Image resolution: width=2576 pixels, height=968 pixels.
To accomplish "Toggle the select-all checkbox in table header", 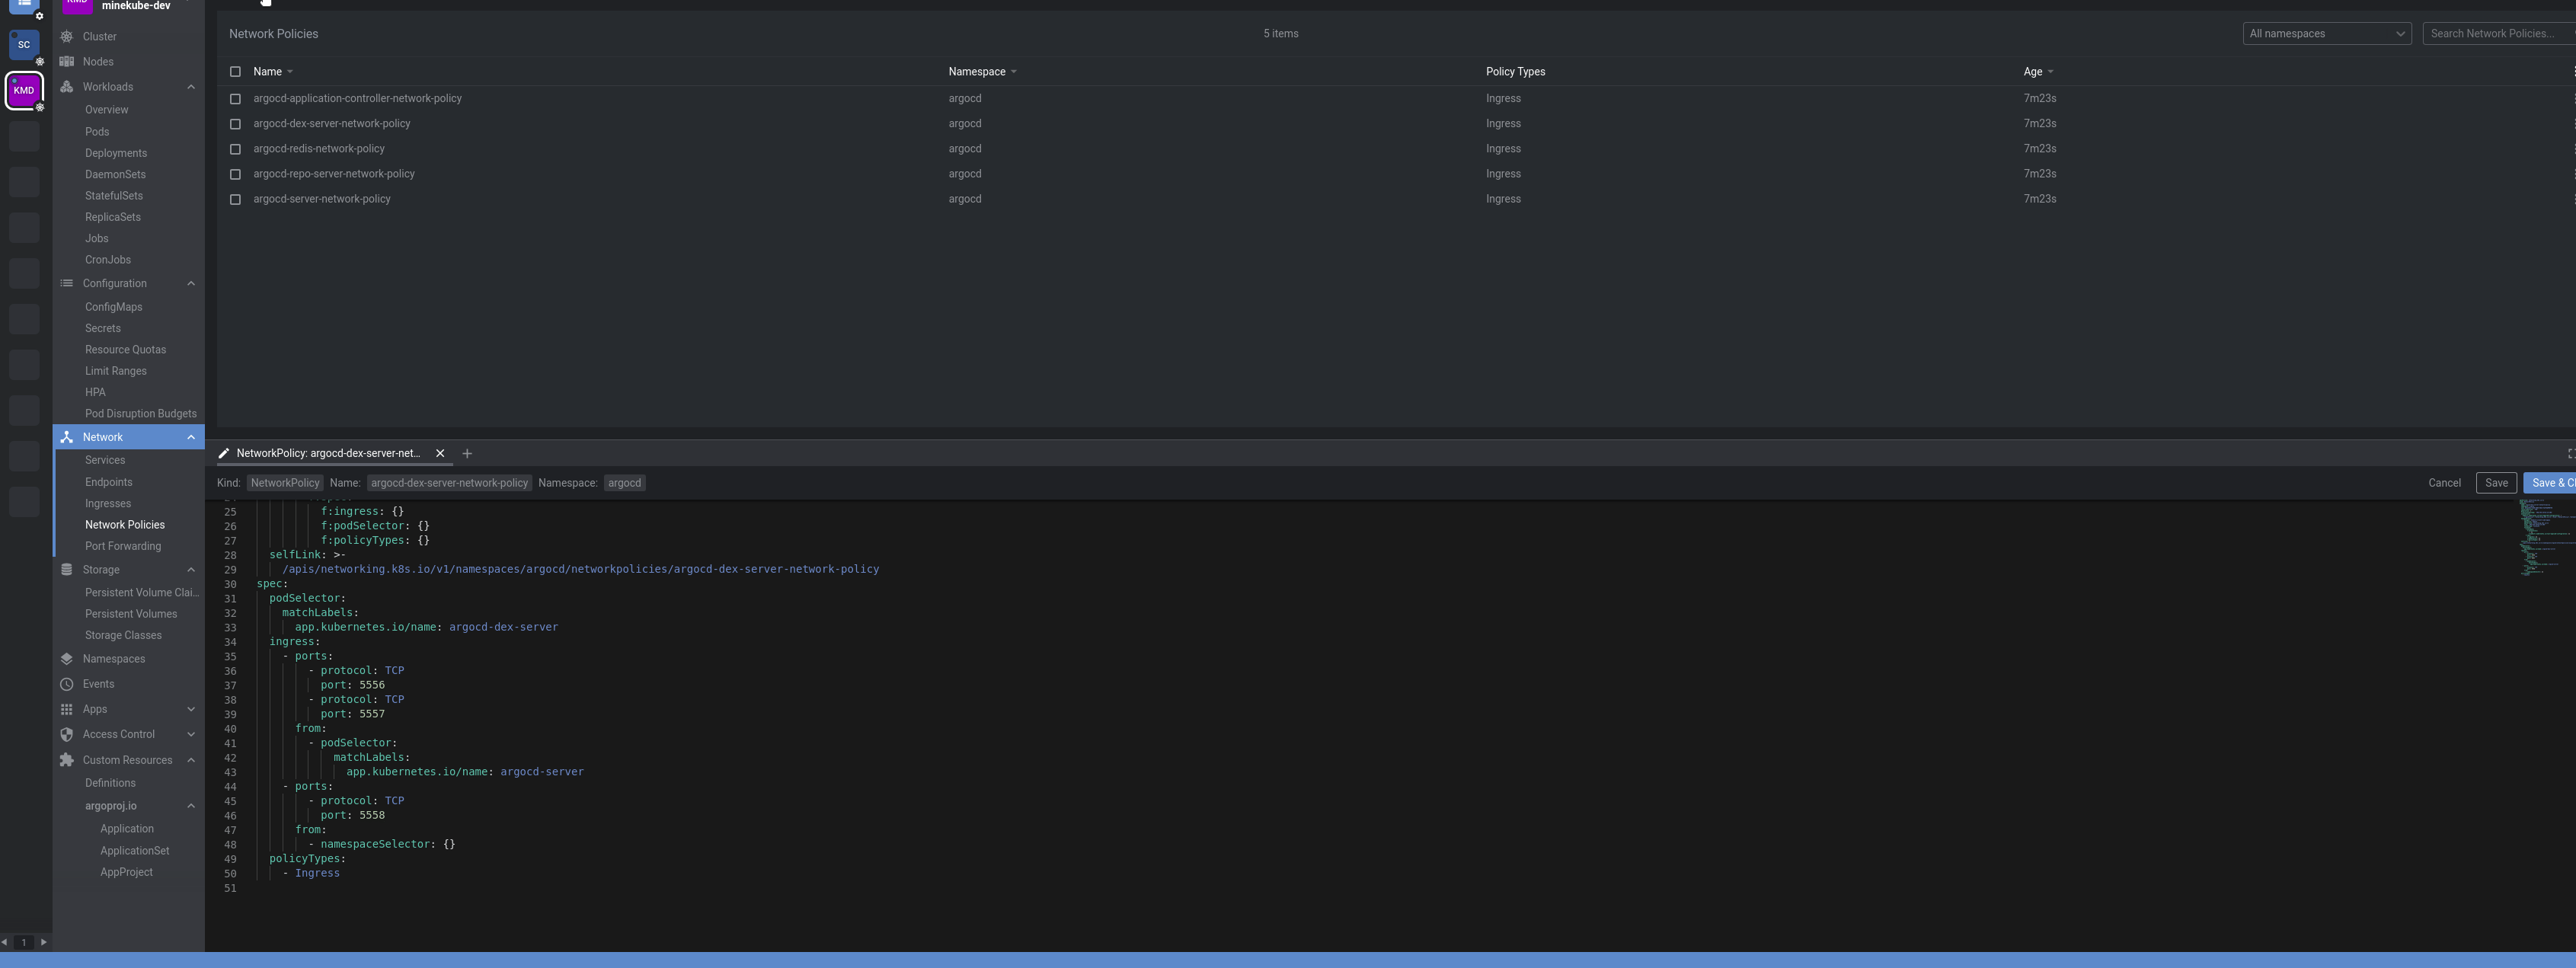I will (235, 72).
